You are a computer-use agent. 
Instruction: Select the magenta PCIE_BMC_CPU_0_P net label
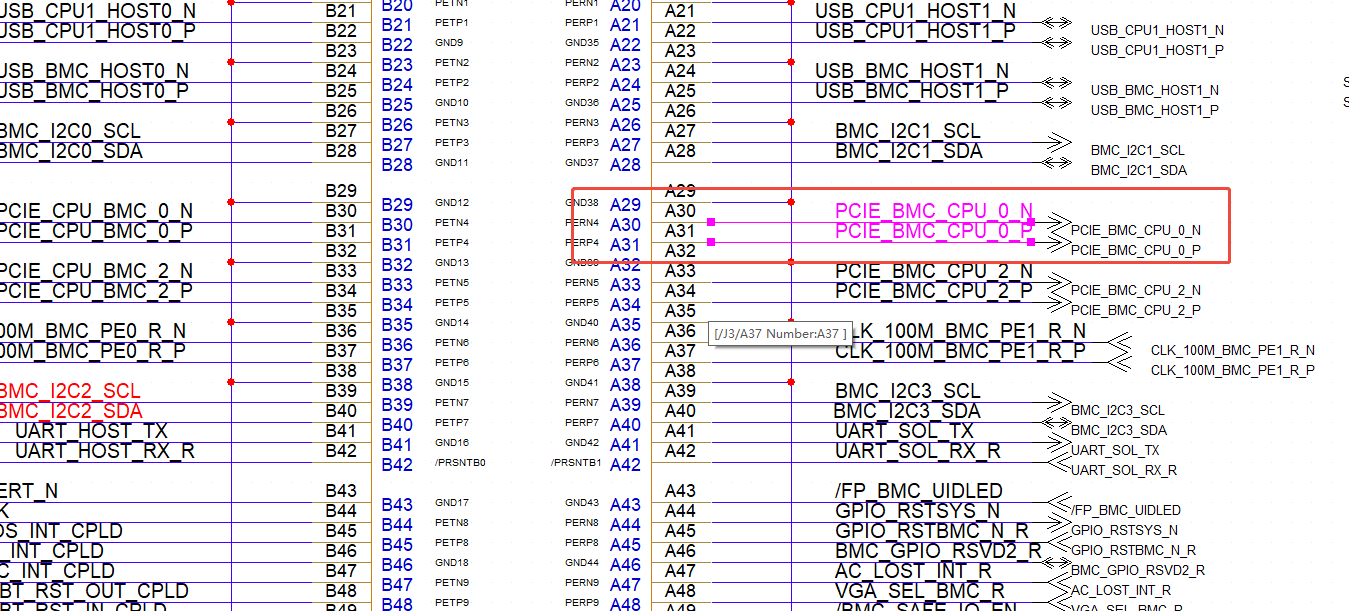point(933,232)
